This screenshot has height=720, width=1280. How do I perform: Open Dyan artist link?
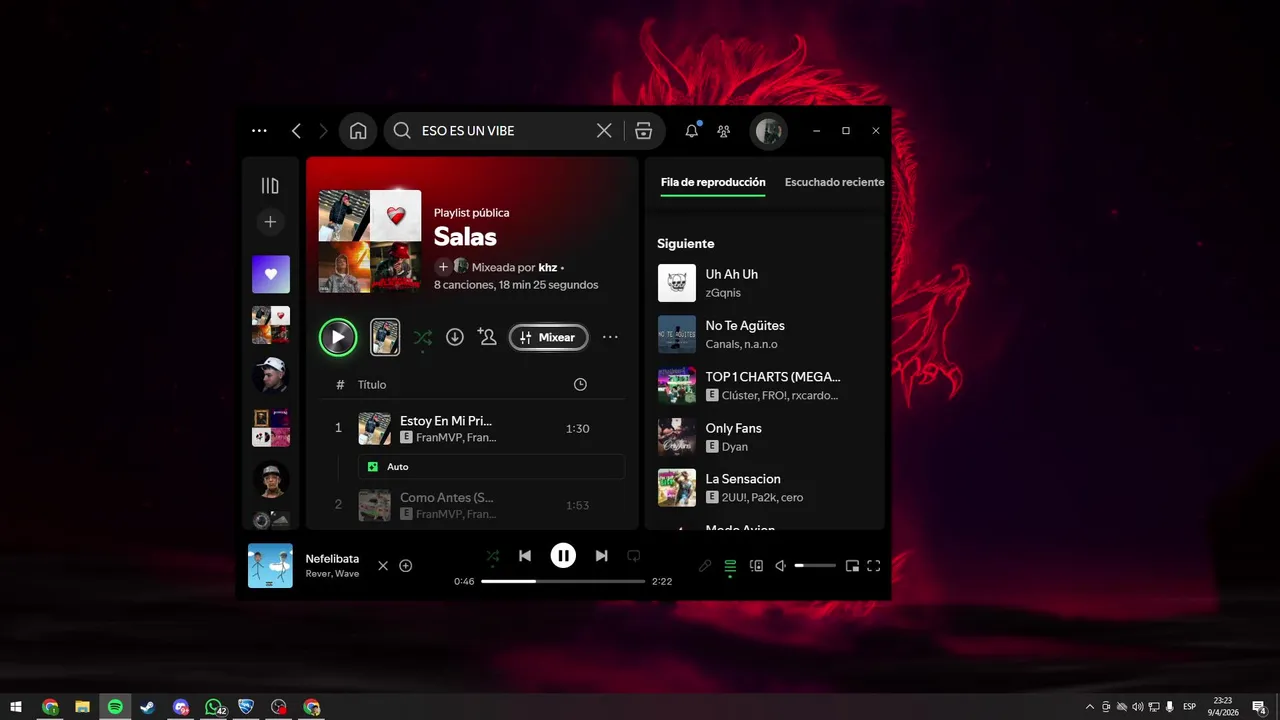click(735, 447)
